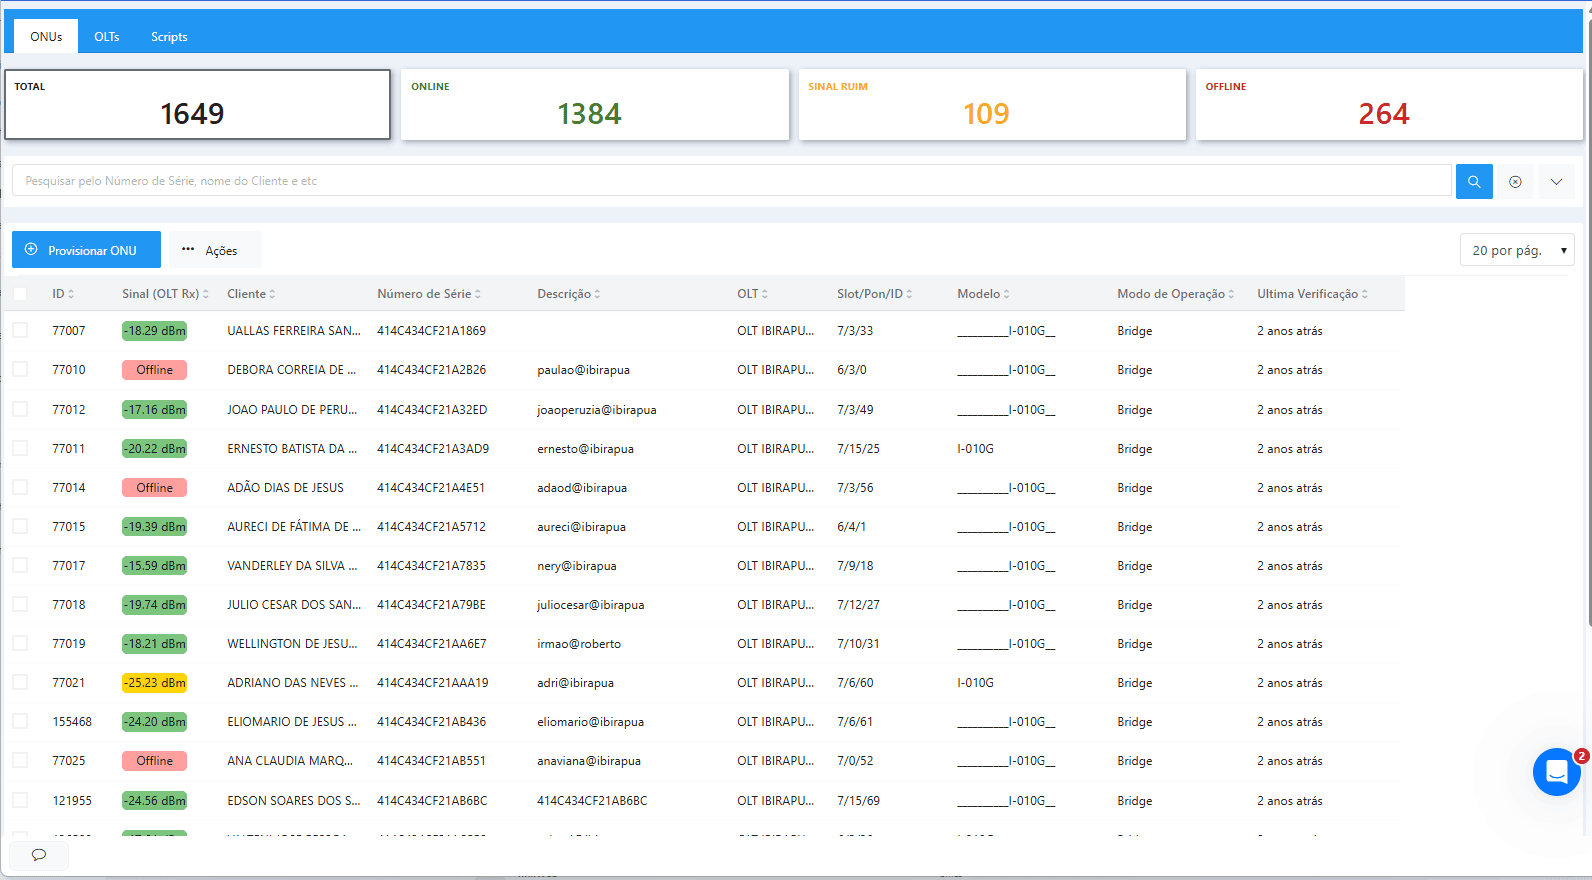Image resolution: width=1592 pixels, height=880 pixels.
Task: Click the blue search magnifier button
Action: click(x=1473, y=182)
